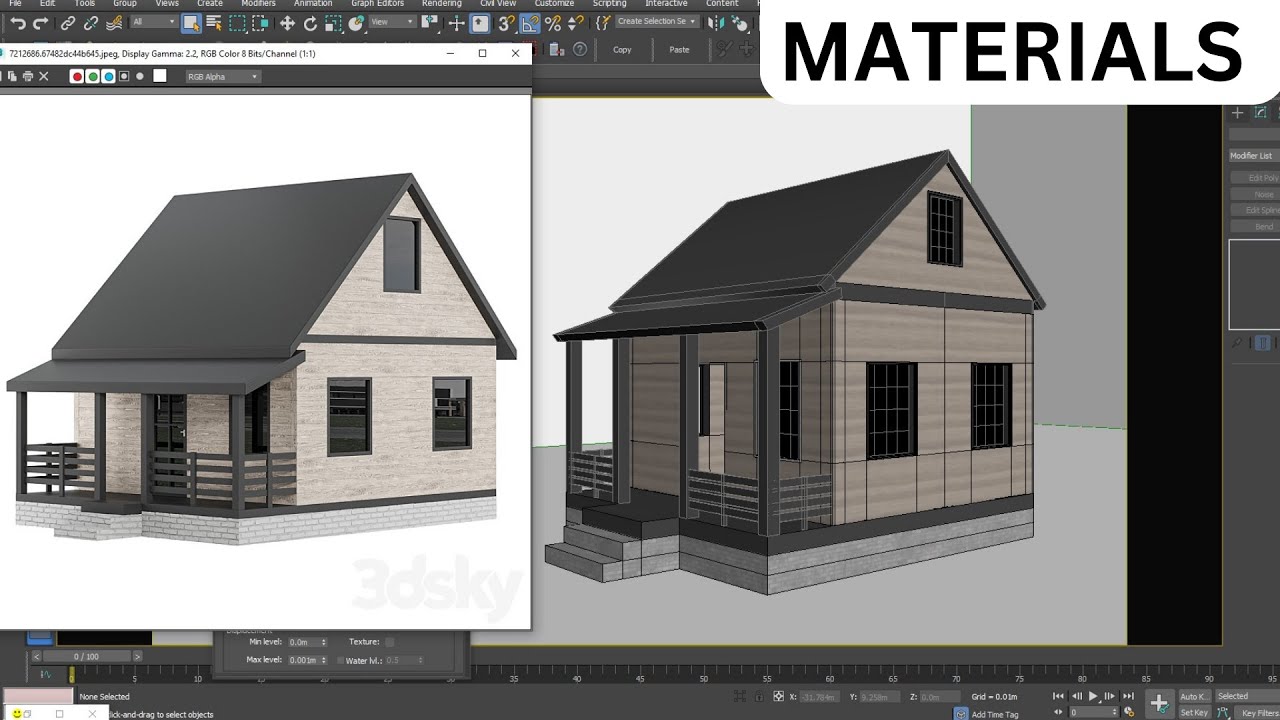This screenshot has height=720, width=1280.
Task: Click the Redo arrow in main toolbar
Action: pyautogui.click(x=41, y=23)
